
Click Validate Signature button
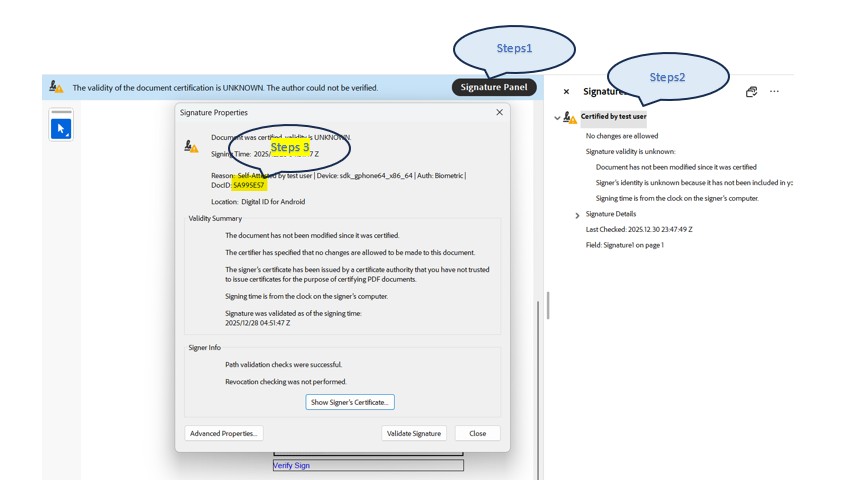(x=414, y=433)
